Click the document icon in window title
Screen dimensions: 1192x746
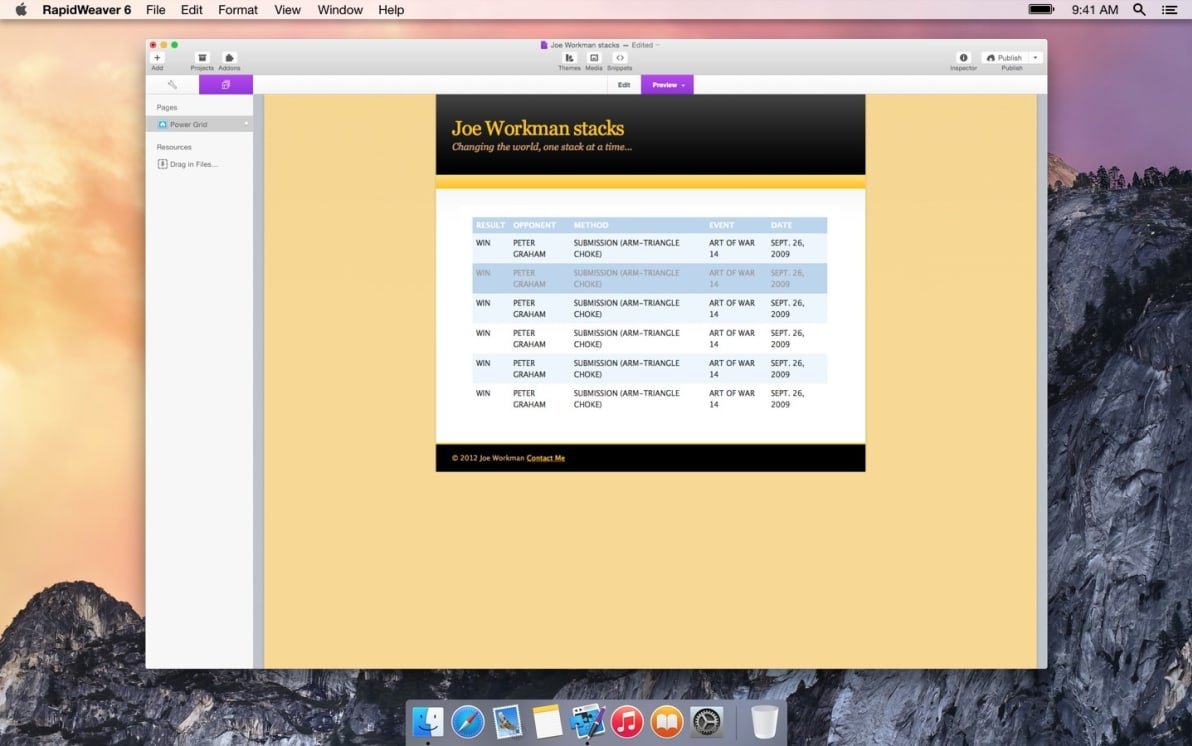[544, 45]
